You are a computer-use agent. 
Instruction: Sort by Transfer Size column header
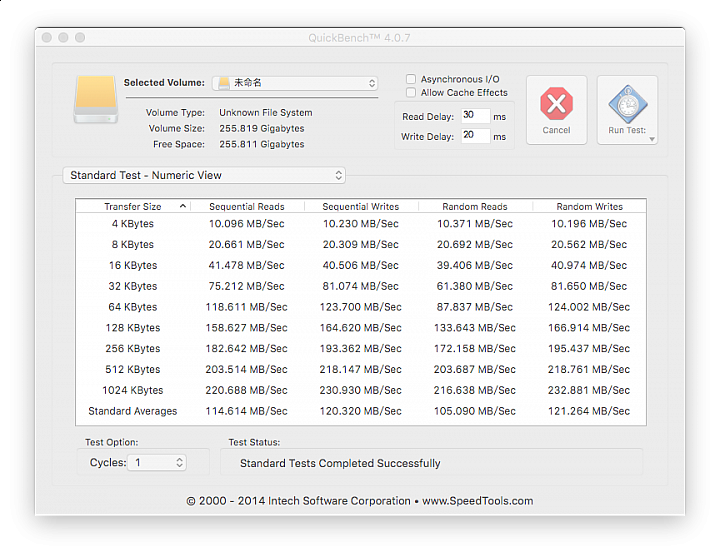(x=133, y=207)
